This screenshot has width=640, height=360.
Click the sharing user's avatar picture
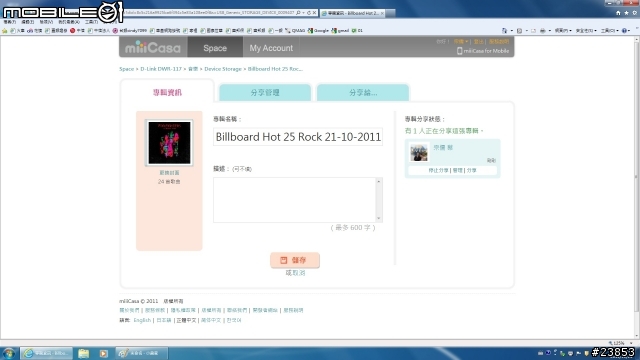click(419, 152)
